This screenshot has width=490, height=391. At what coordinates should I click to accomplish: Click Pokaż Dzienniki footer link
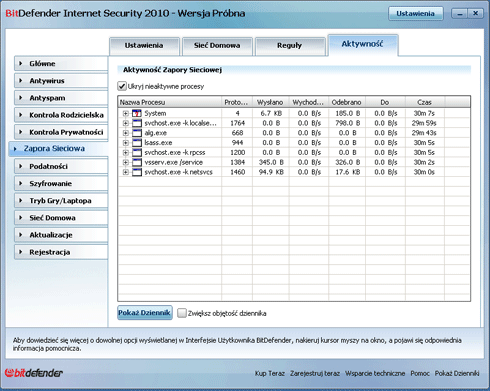pyautogui.click(x=457, y=373)
